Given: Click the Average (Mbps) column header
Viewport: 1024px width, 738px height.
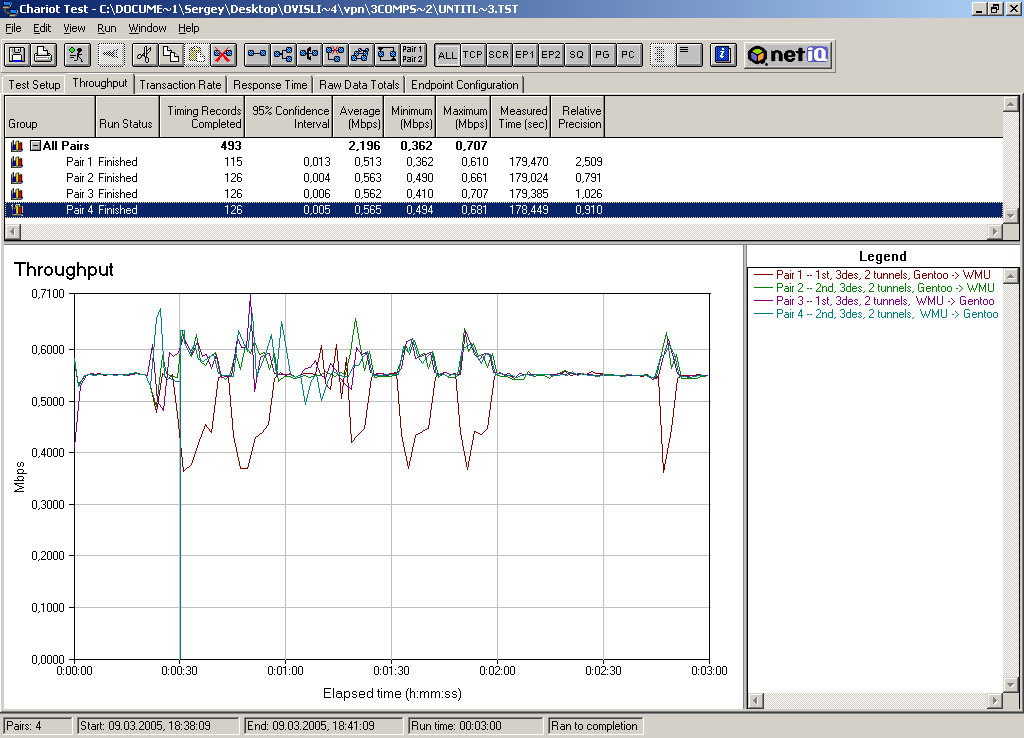Looking at the screenshot, I should (359, 117).
